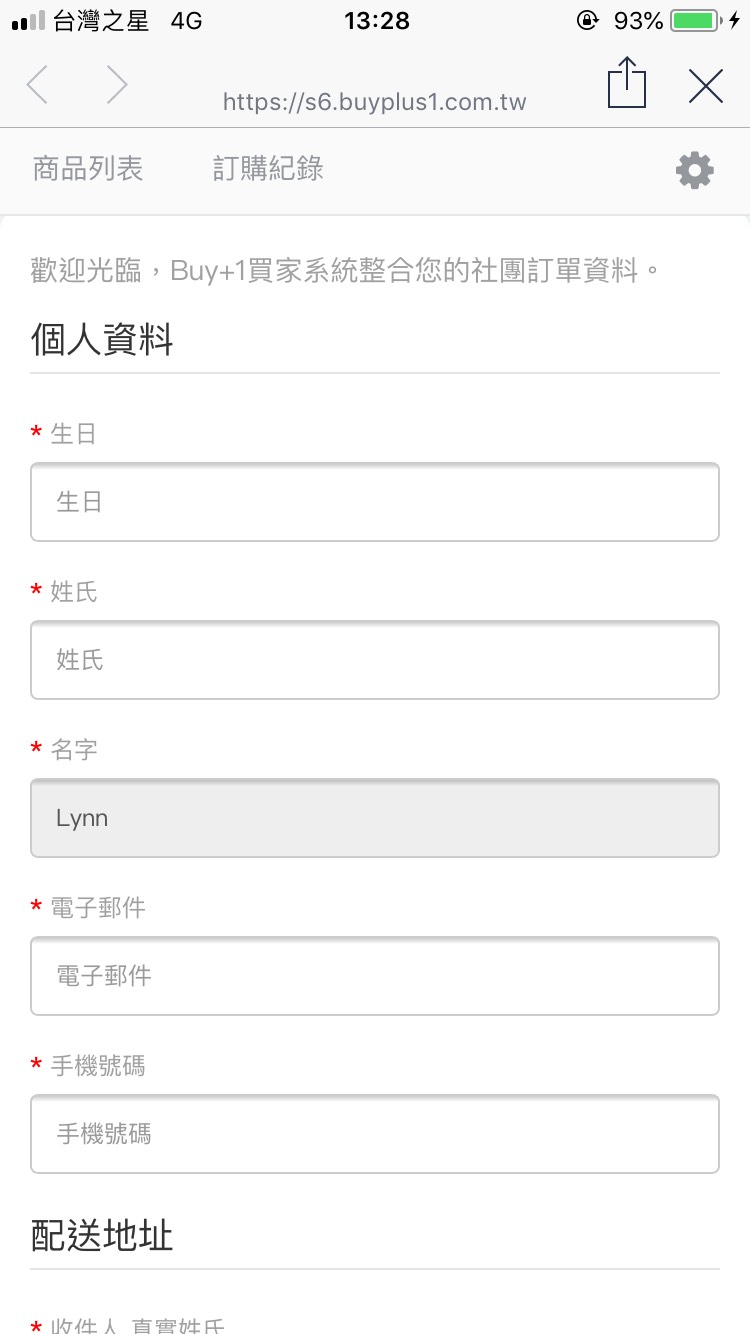Tap the 個人資料 section heading

pos(102,340)
